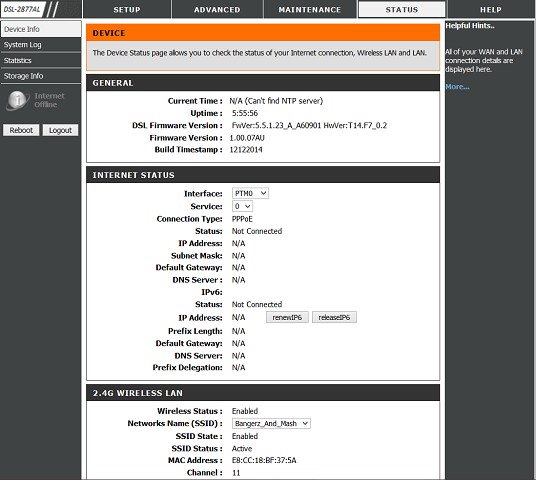Click the Wireless Status value Enabled

click(245, 411)
